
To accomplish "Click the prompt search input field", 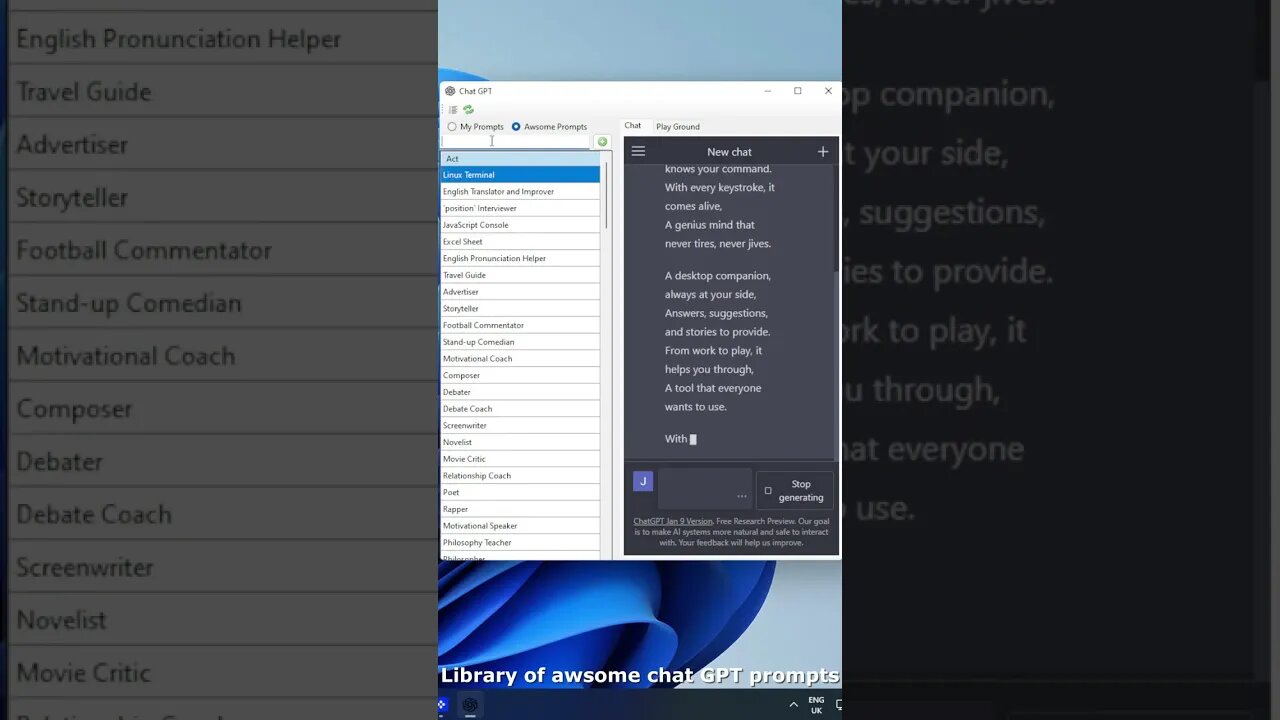I will click(516, 142).
